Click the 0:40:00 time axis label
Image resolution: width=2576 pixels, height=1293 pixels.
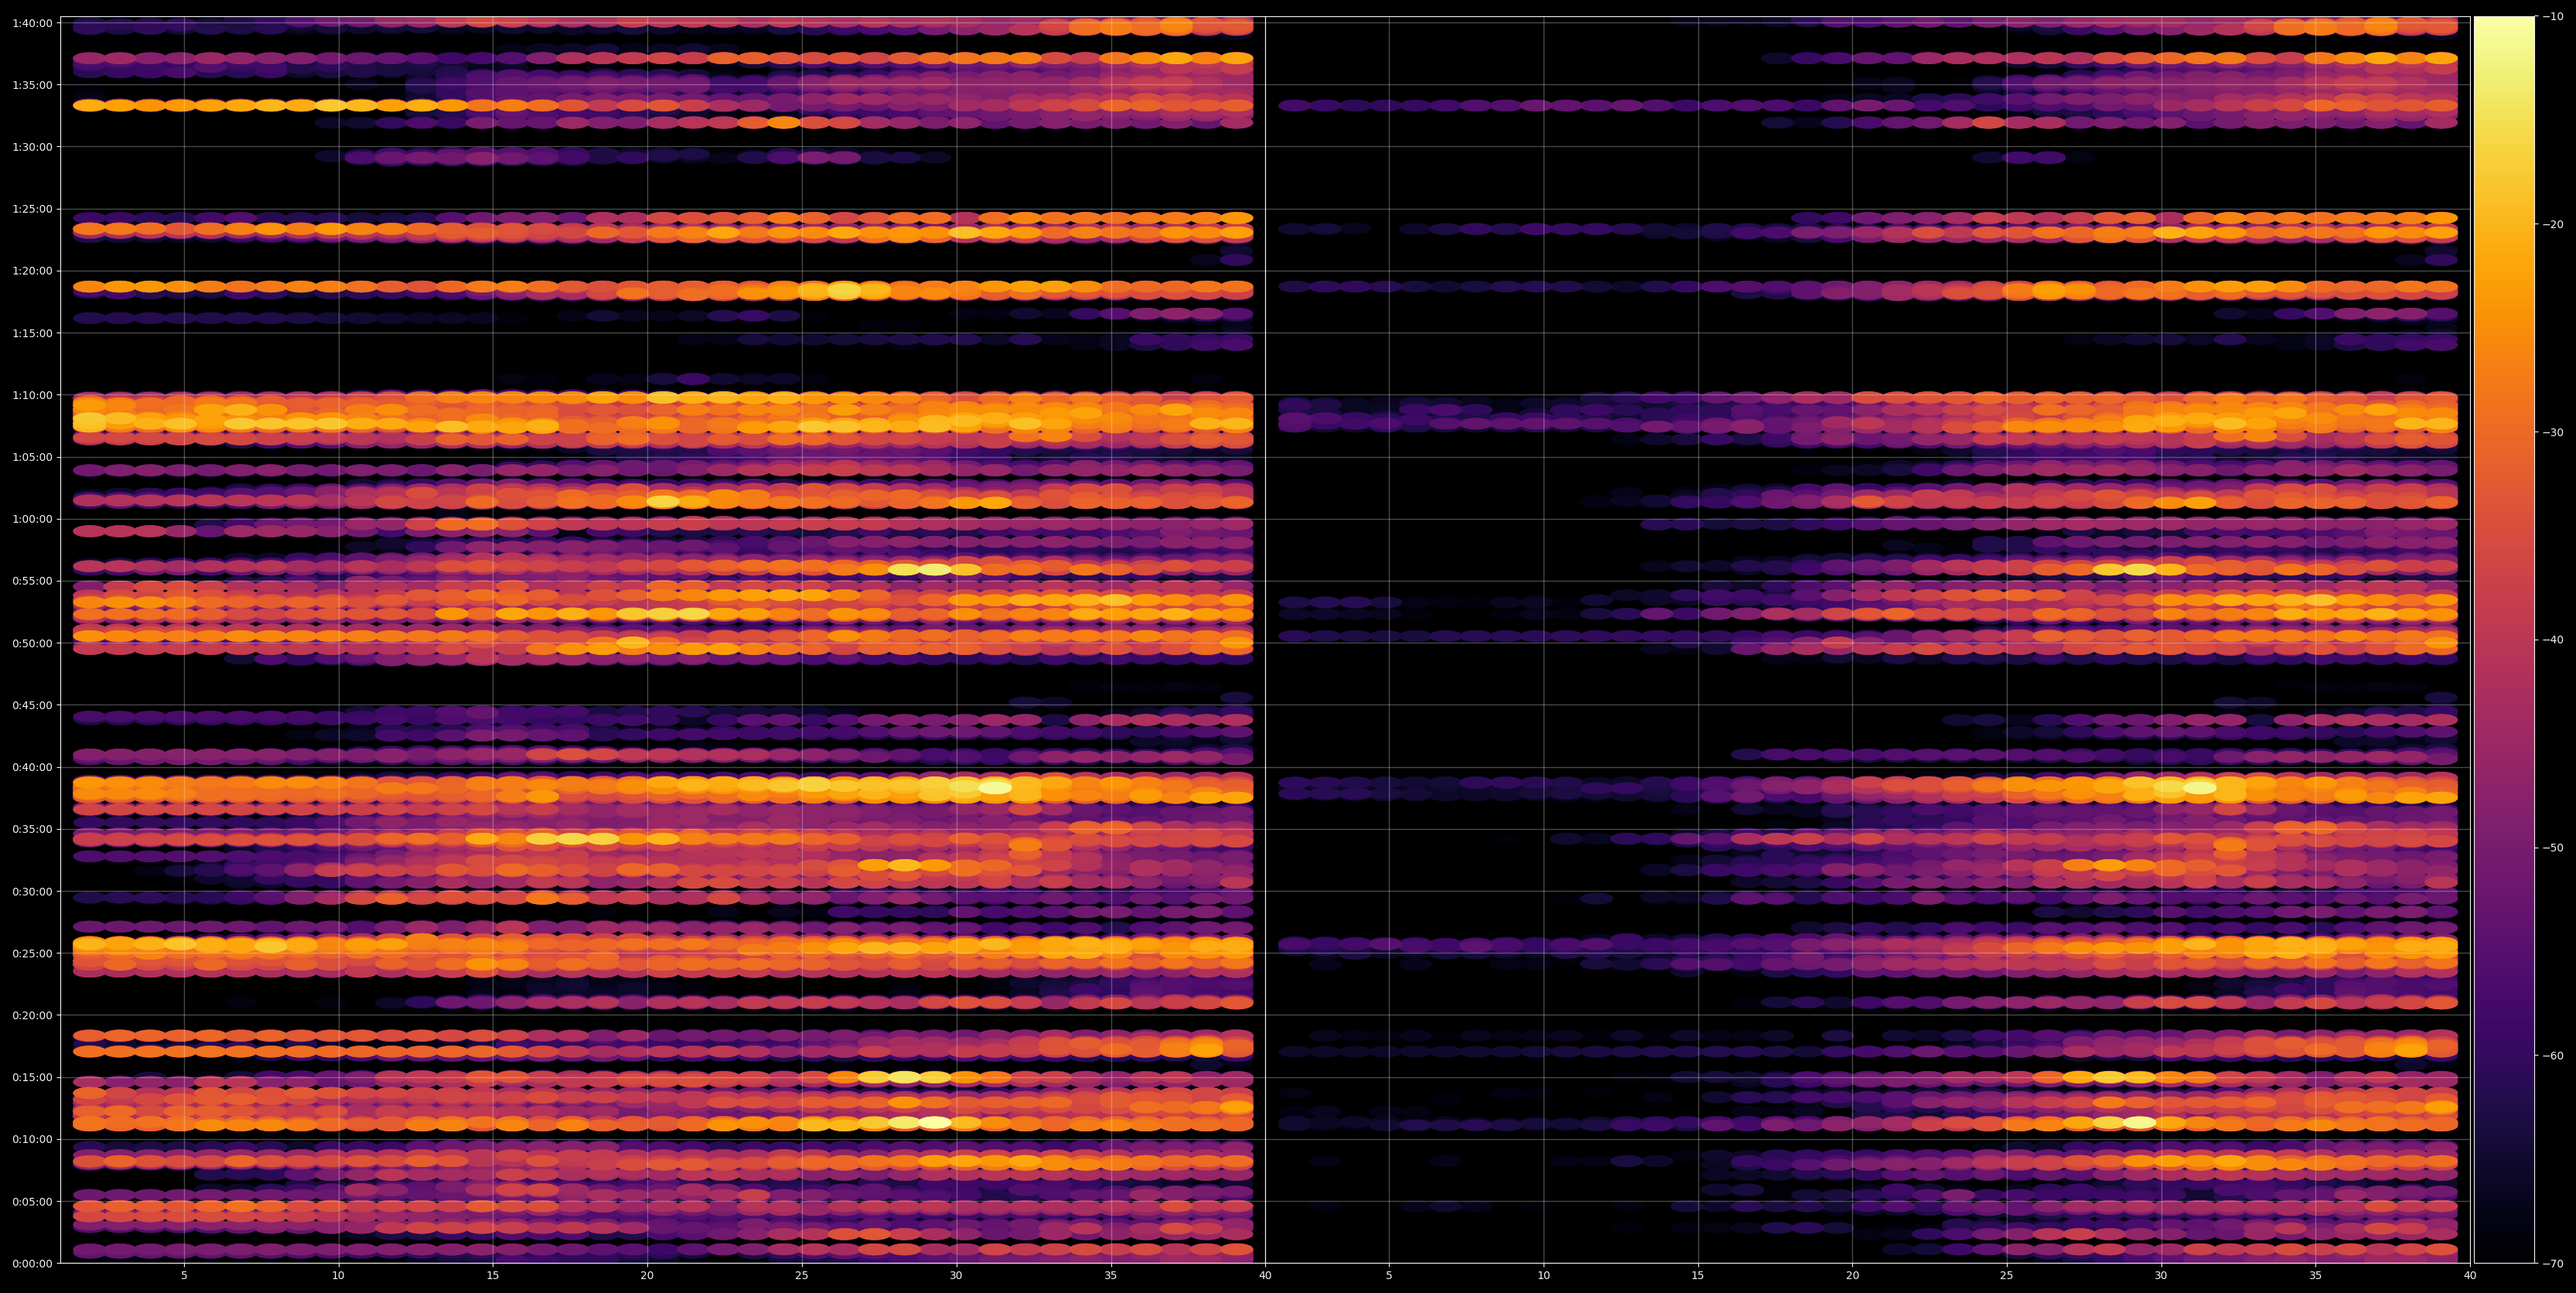pyautogui.click(x=32, y=767)
